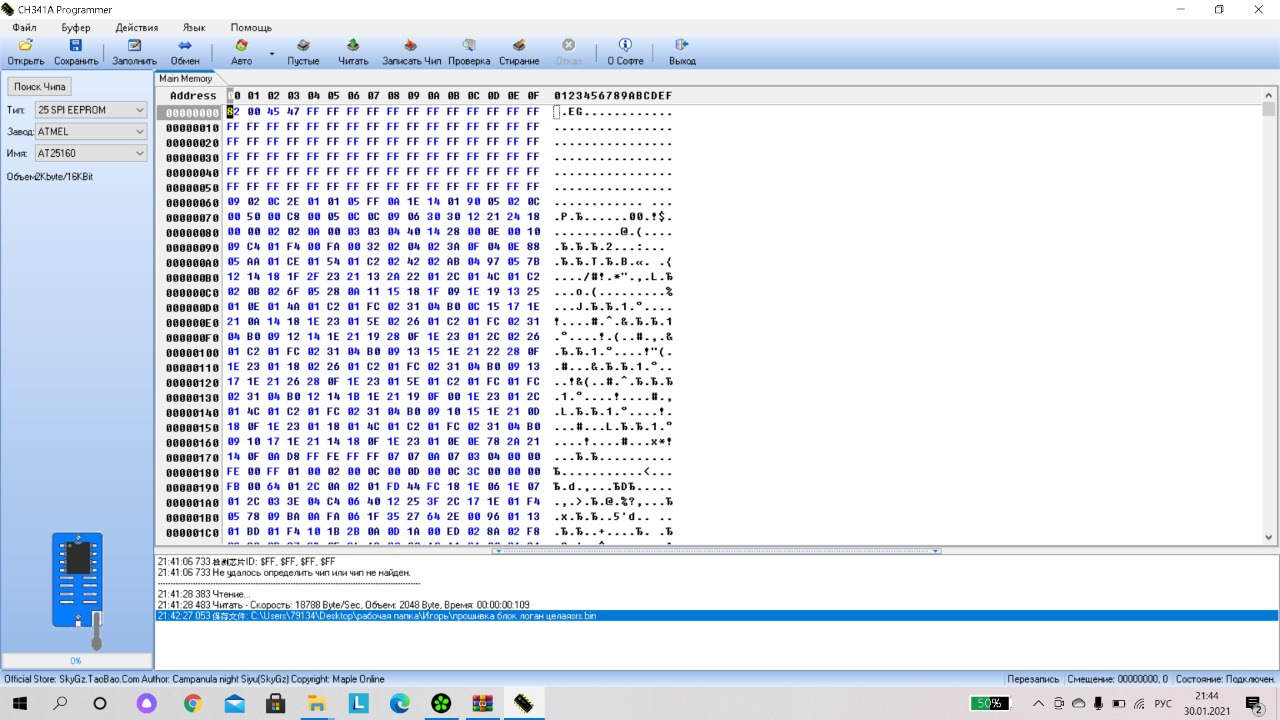Open WinRAR from the taskbar
Screen dimensions: 1280x720
[x=482, y=704]
